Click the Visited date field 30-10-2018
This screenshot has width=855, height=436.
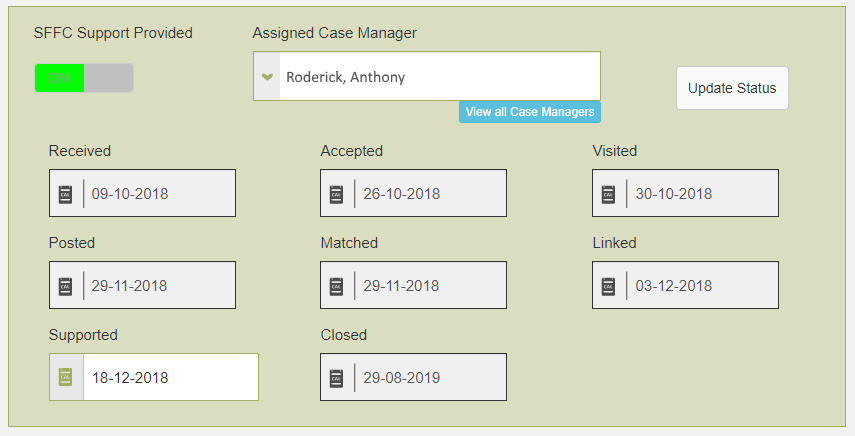click(702, 194)
